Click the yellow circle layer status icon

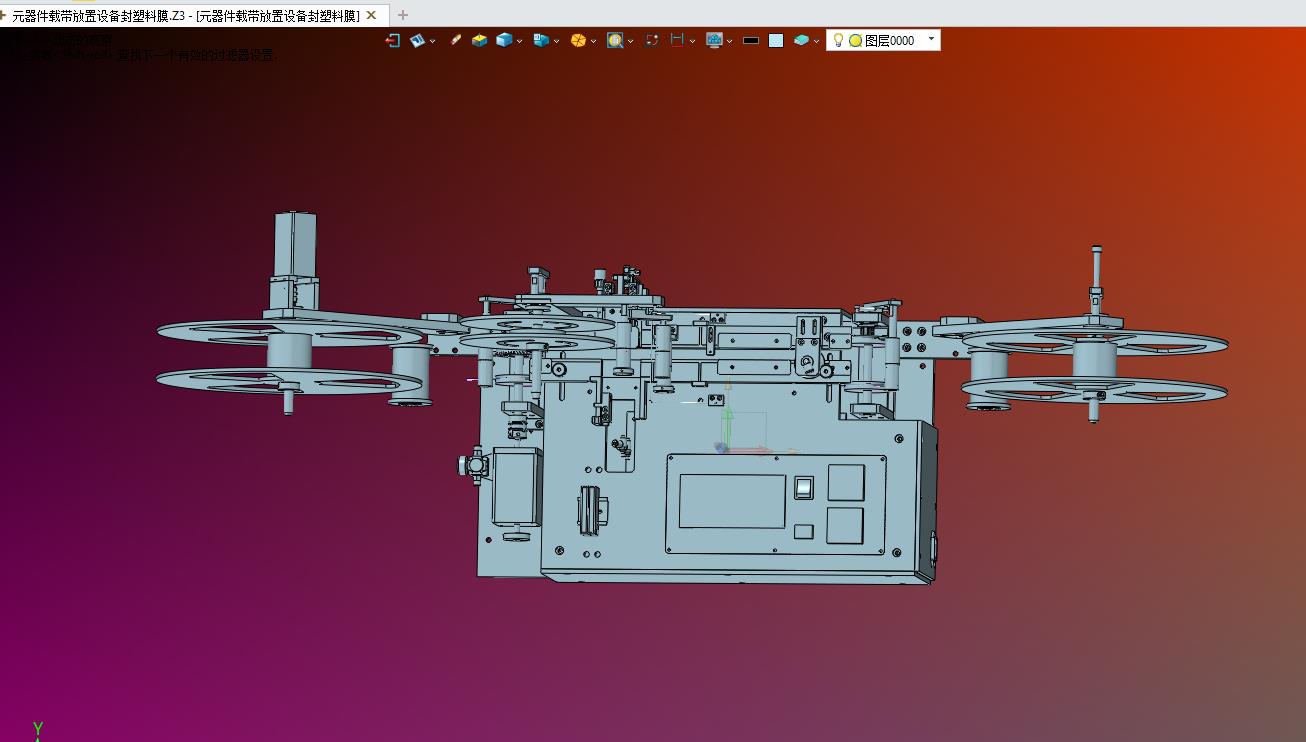[855, 41]
